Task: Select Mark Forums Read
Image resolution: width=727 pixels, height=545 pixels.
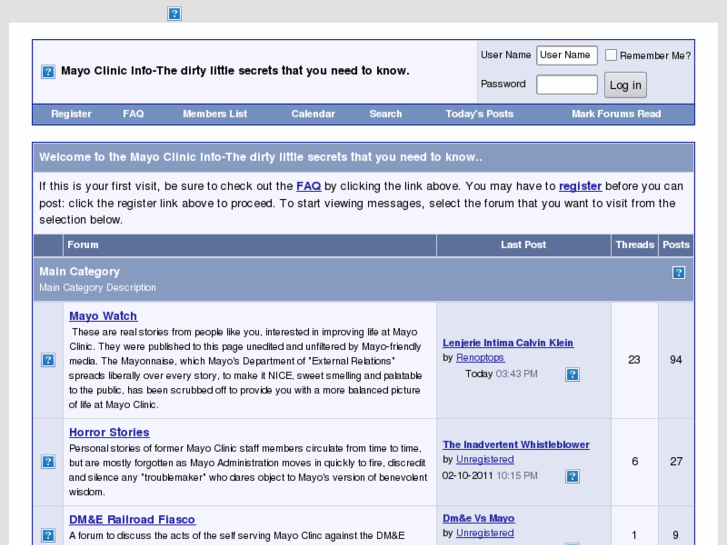Action: click(616, 114)
